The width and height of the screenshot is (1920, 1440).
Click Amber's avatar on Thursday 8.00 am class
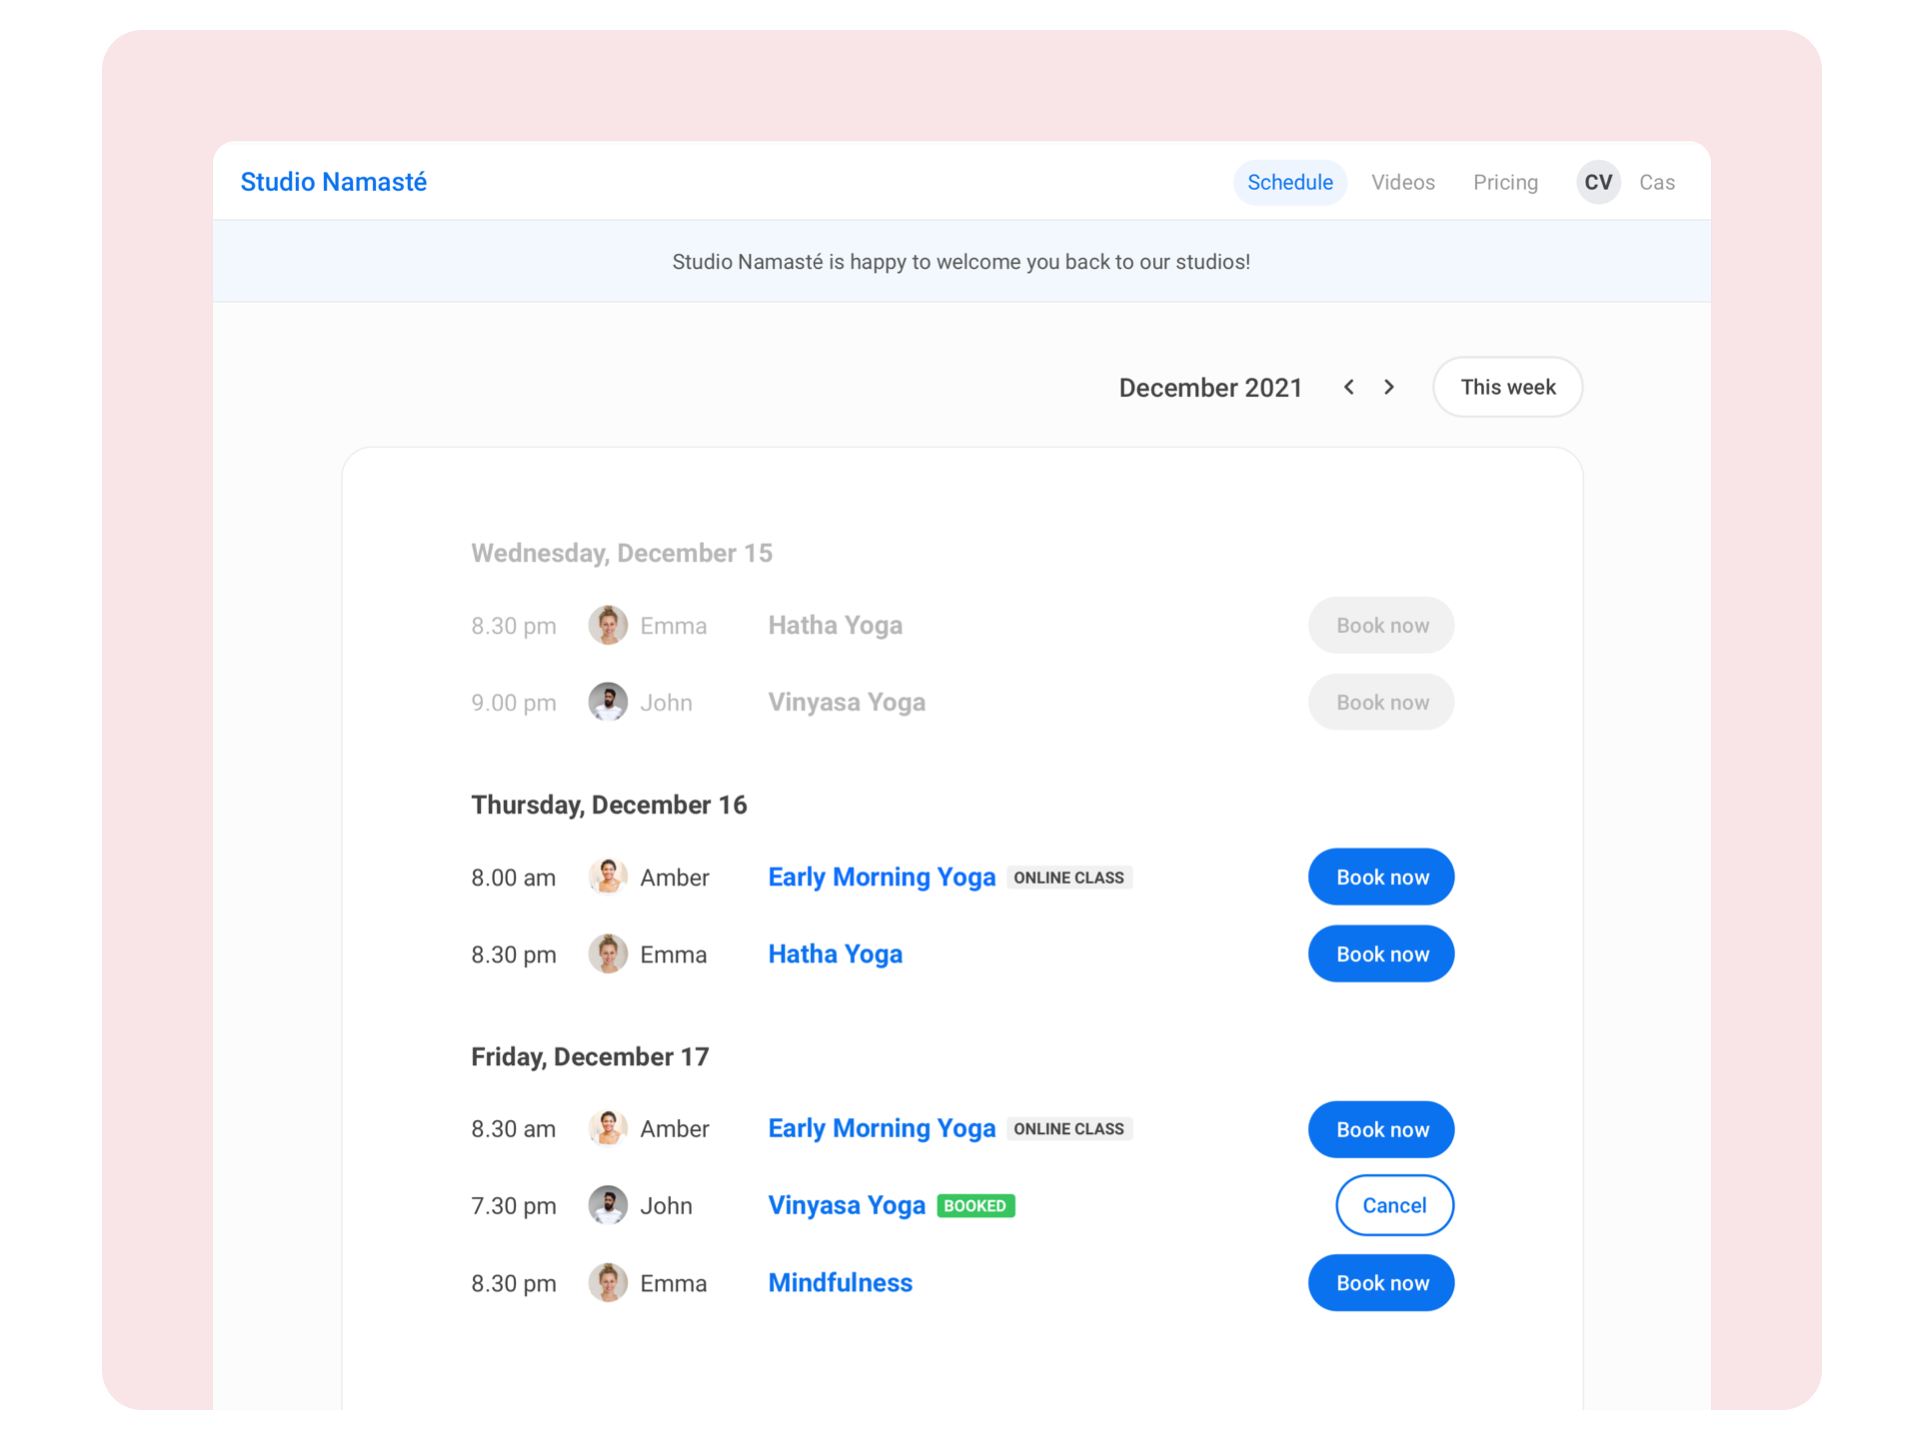607,877
